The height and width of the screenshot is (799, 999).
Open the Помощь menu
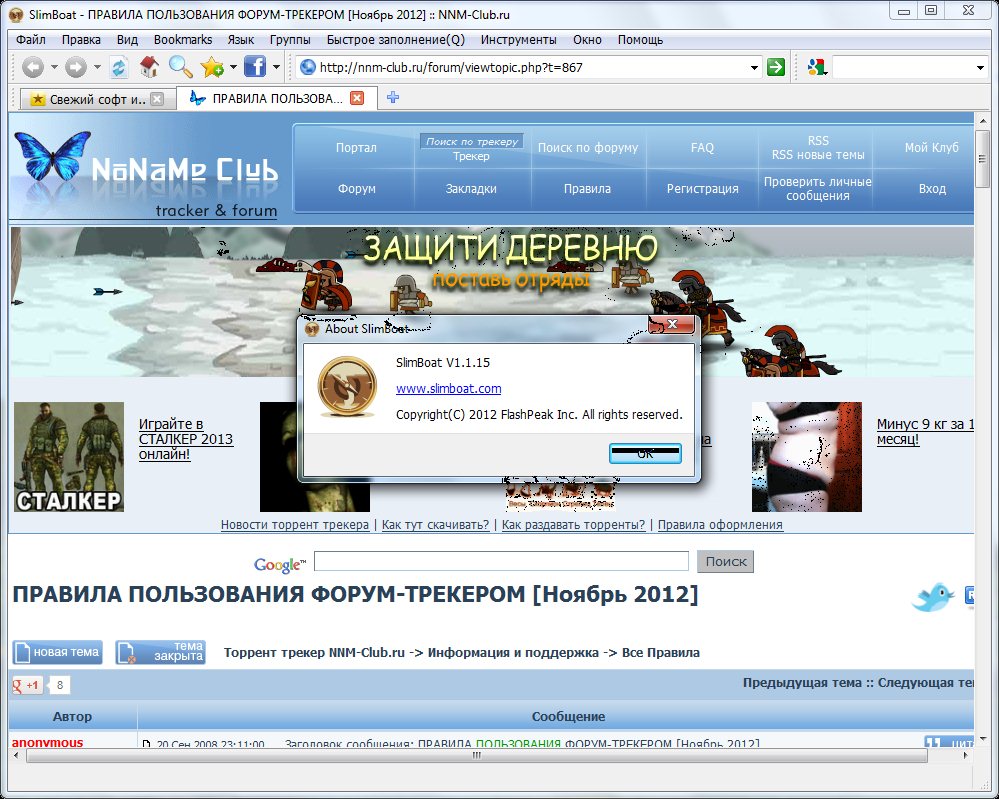pos(640,40)
